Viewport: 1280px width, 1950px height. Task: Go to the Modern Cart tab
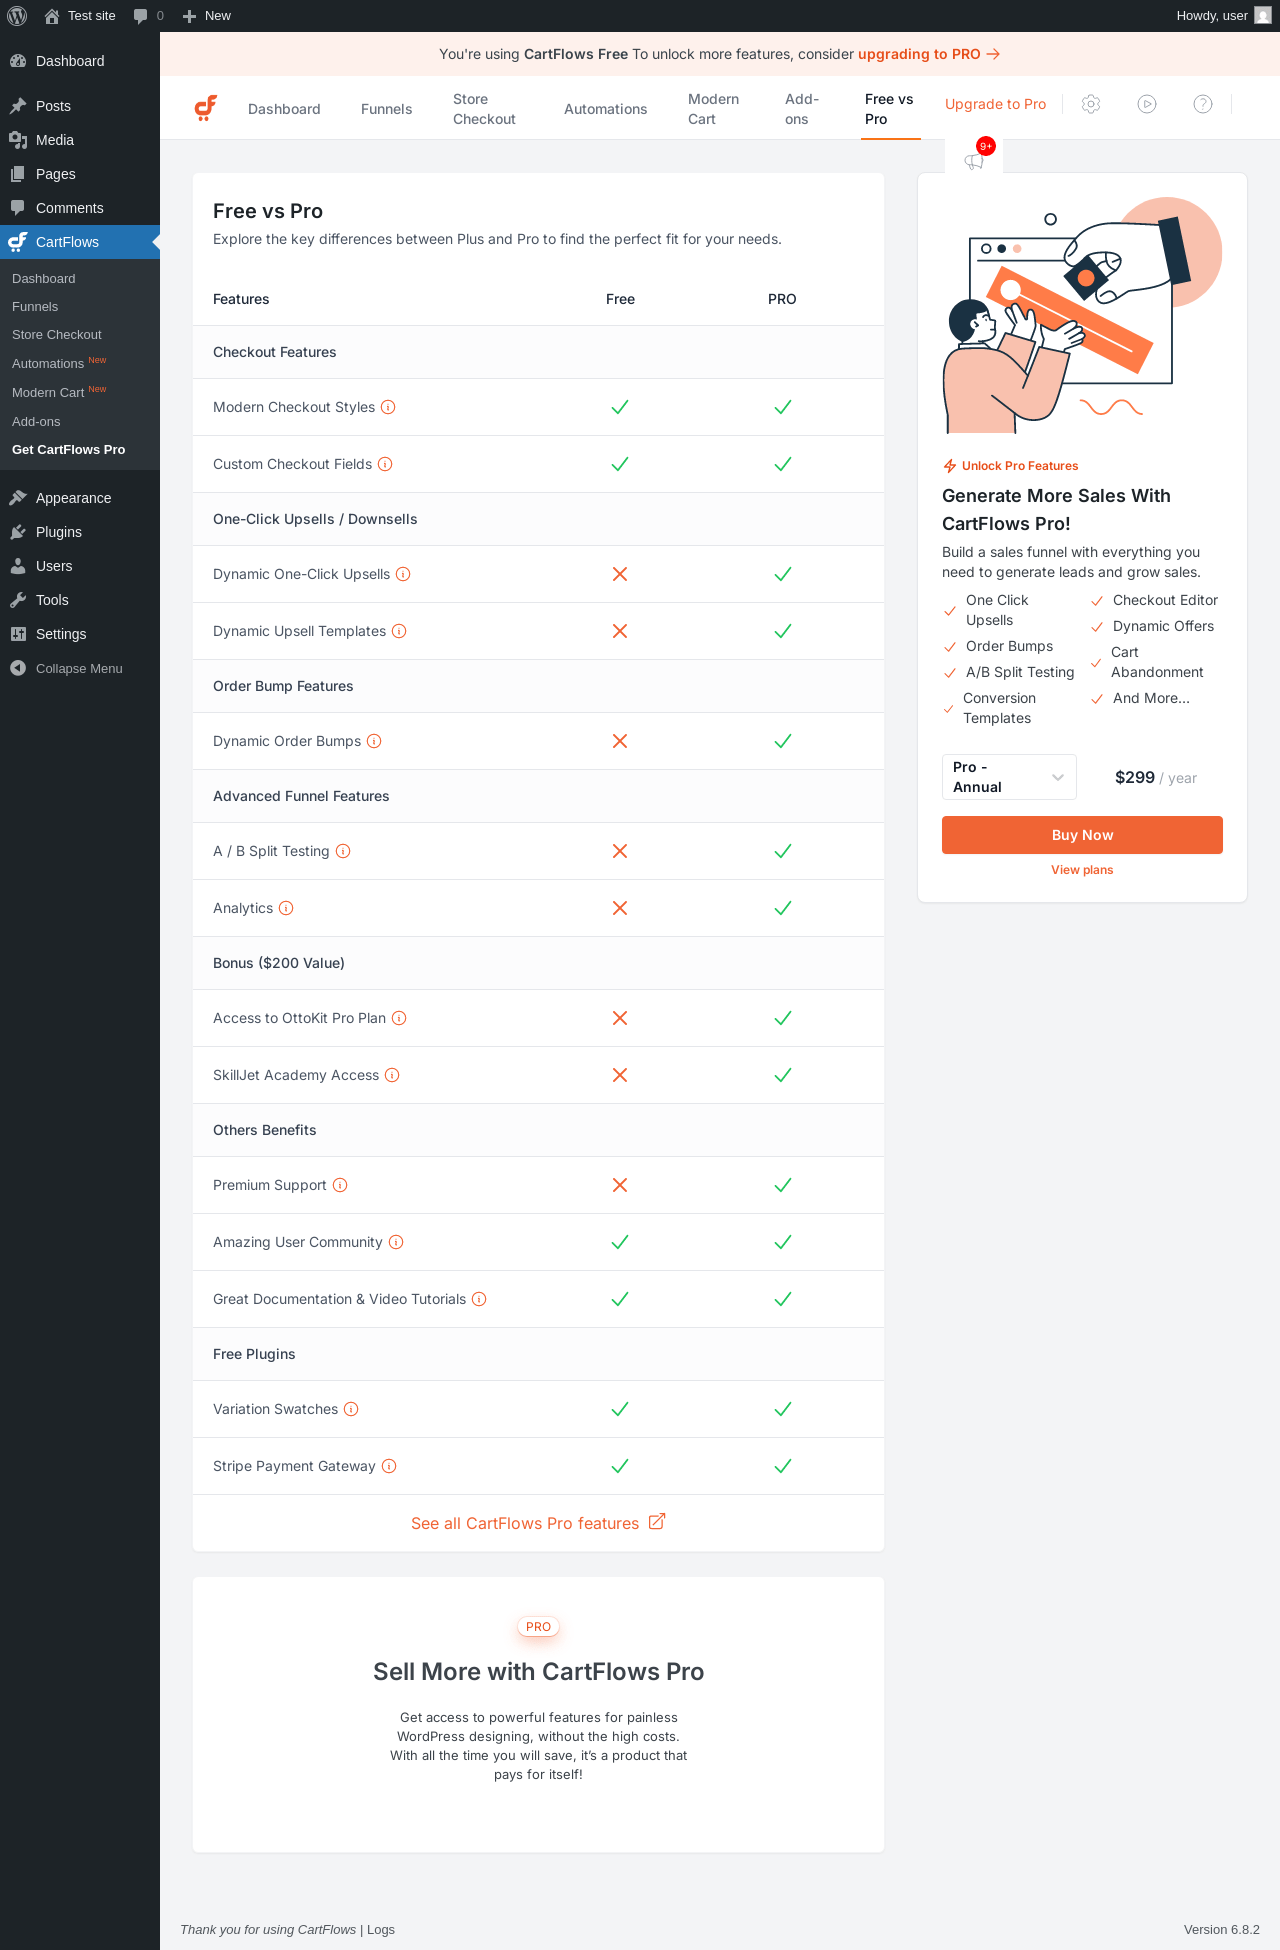[713, 109]
